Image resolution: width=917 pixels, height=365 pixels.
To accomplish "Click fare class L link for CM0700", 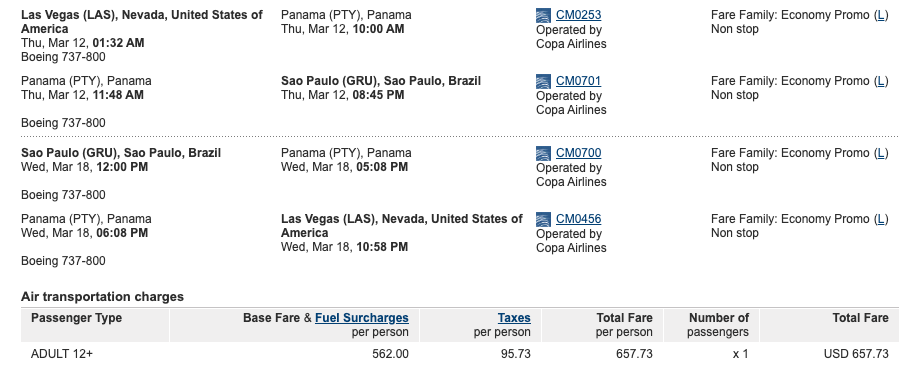I will pos(881,153).
